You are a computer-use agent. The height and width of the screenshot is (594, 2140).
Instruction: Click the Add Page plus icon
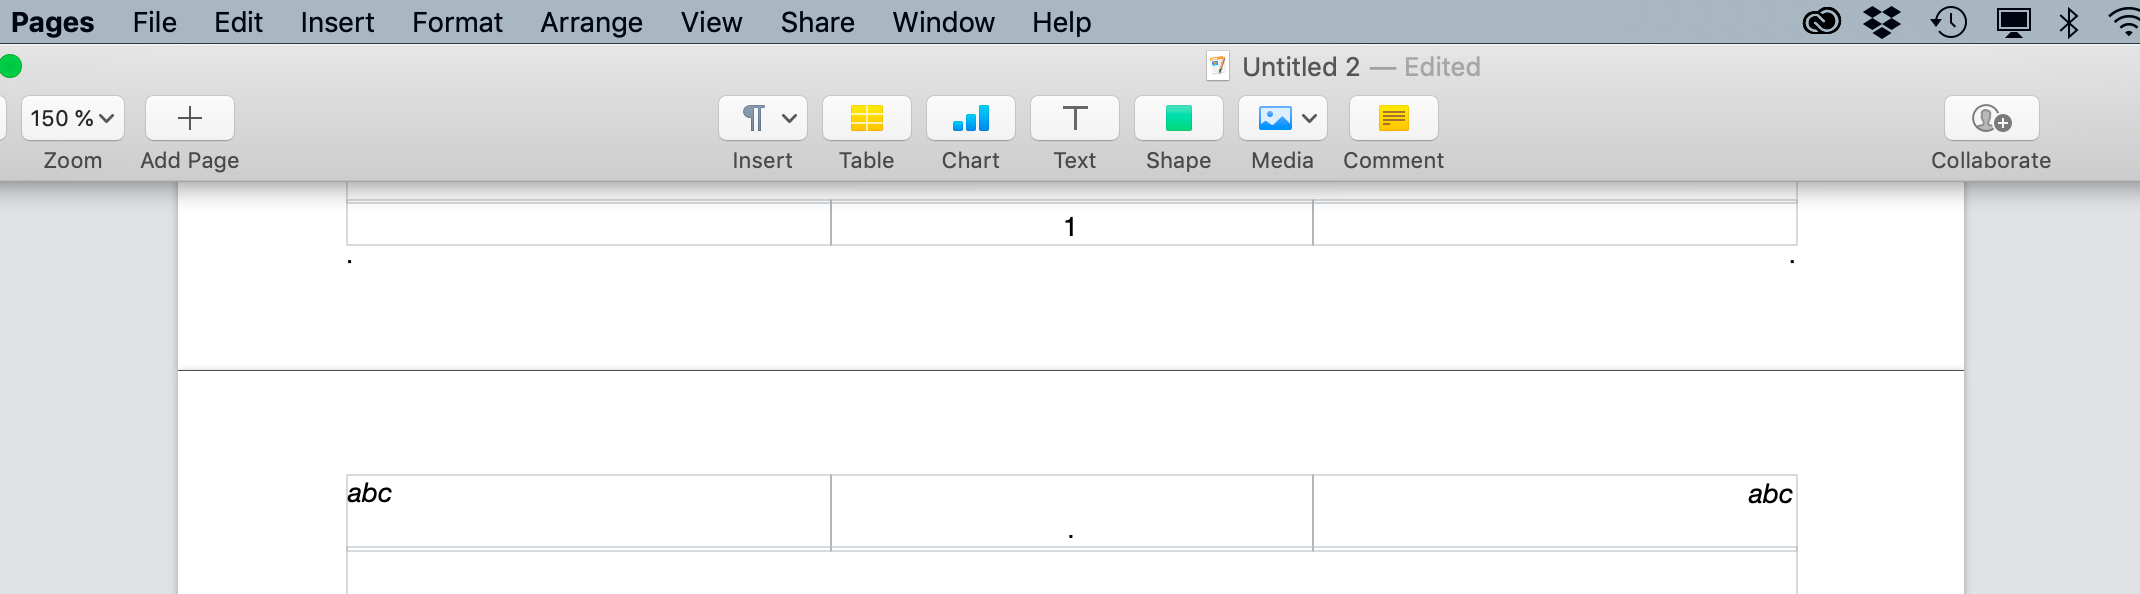[x=190, y=119]
